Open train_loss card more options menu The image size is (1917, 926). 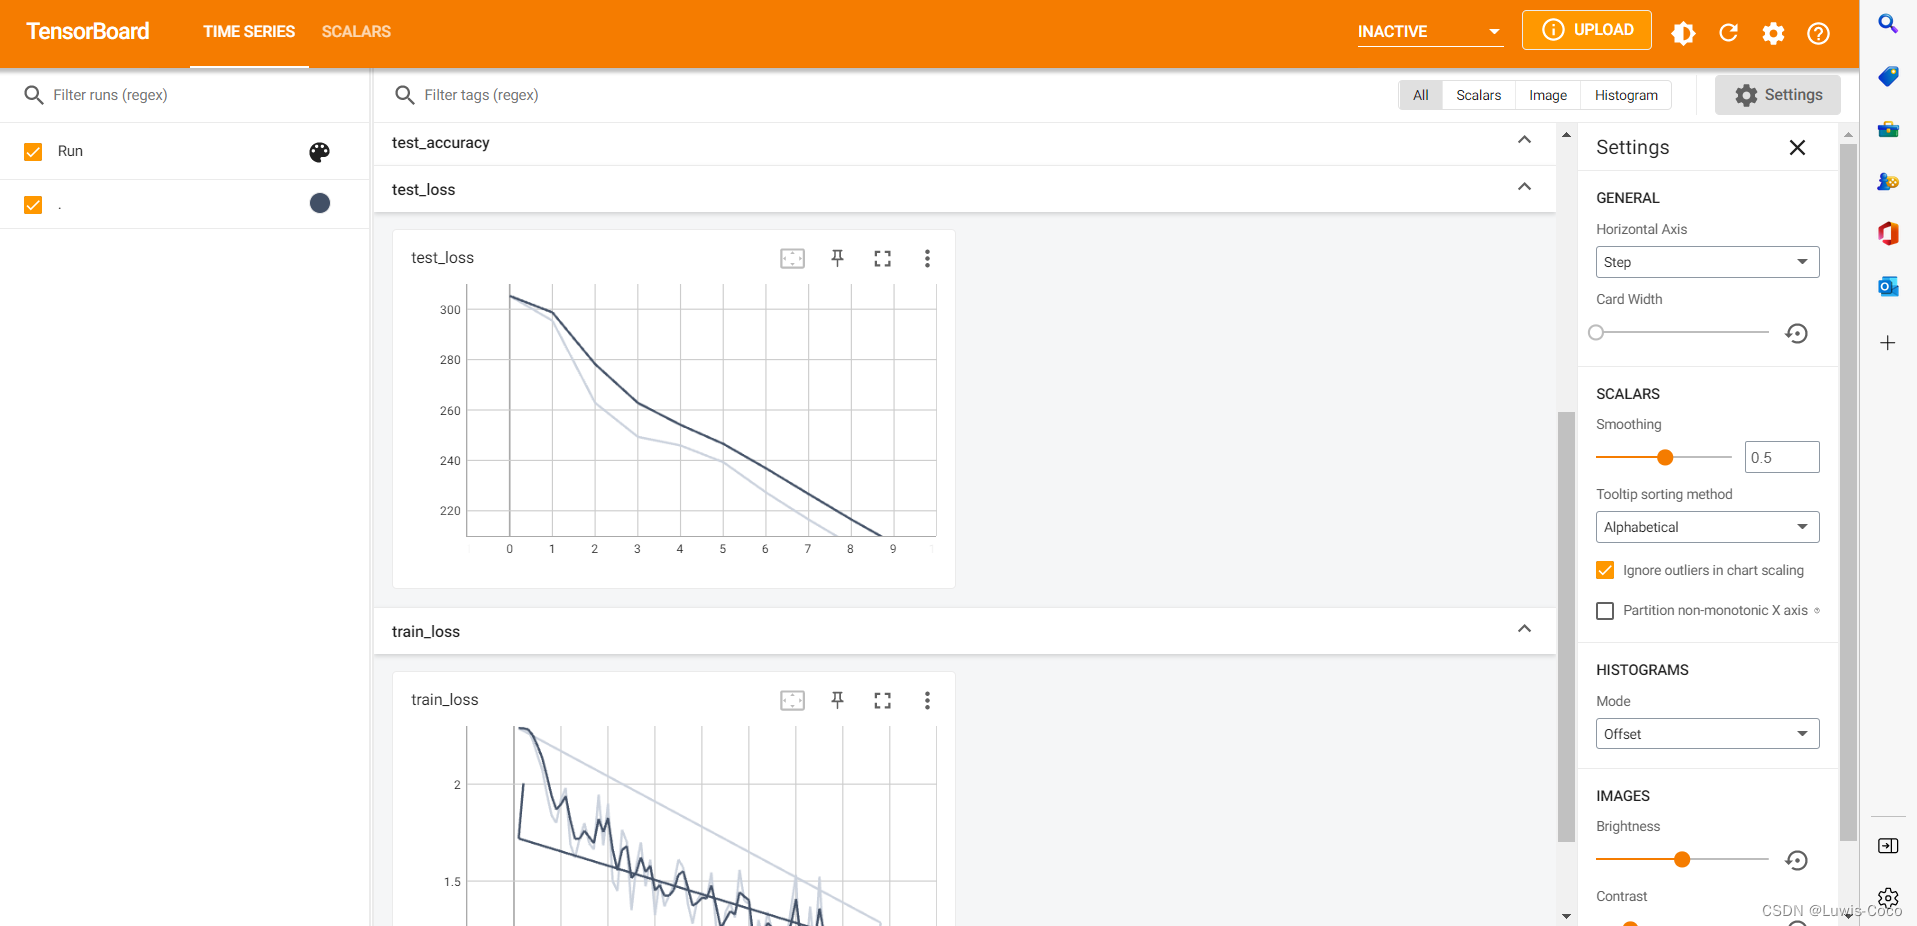[x=927, y=701]
